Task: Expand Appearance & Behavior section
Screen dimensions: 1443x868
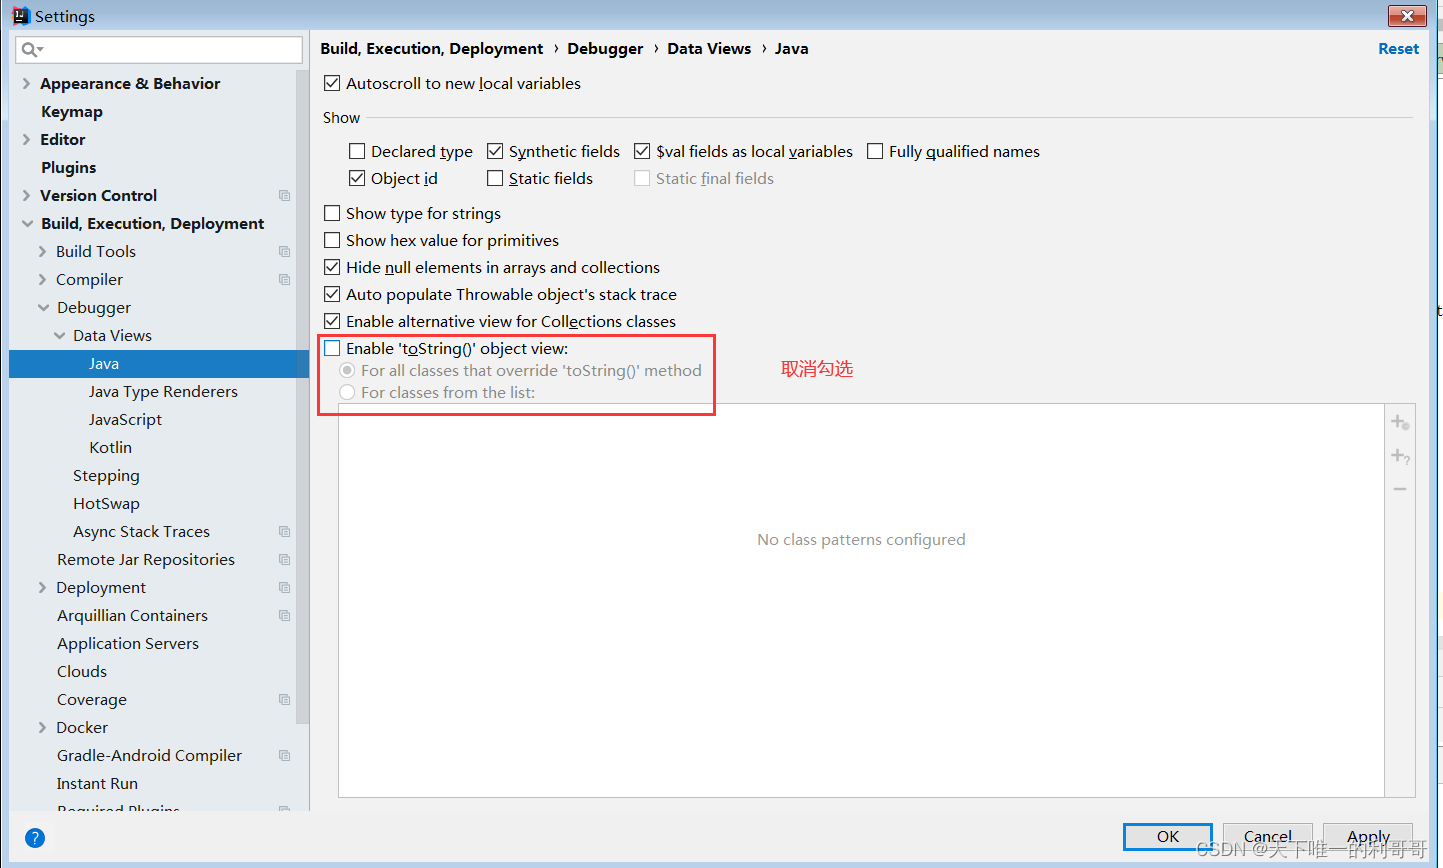Action: pyautogui.click(x=26, y=83)
